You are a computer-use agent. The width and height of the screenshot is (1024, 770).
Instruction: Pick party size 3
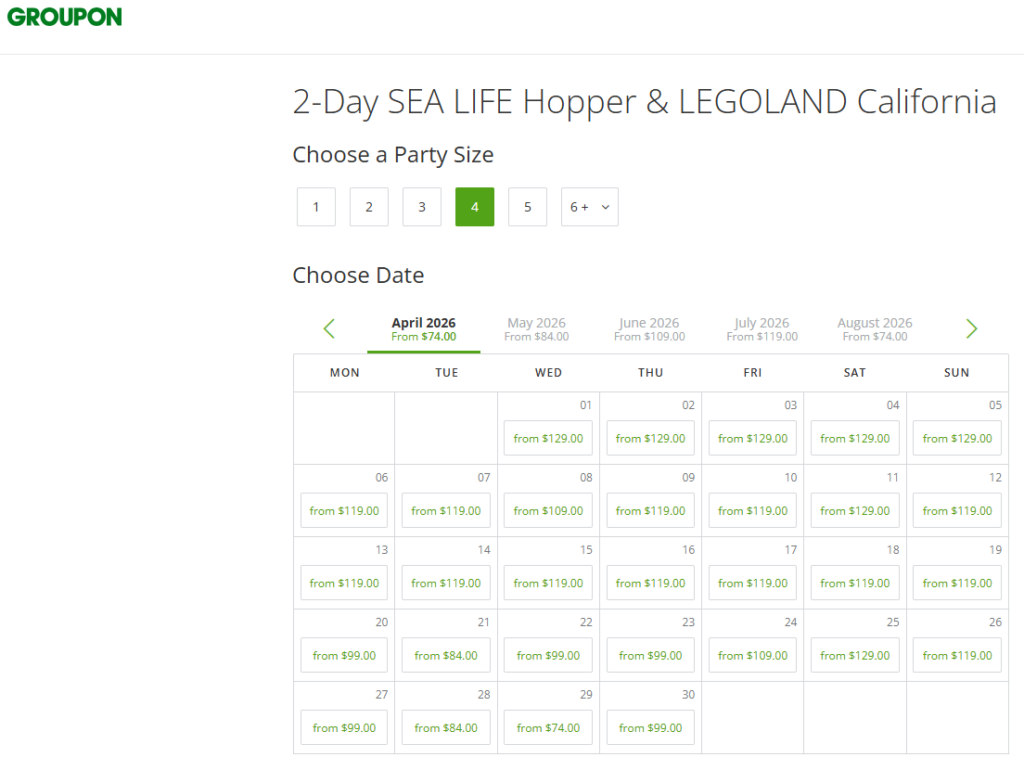pos(422,207)
